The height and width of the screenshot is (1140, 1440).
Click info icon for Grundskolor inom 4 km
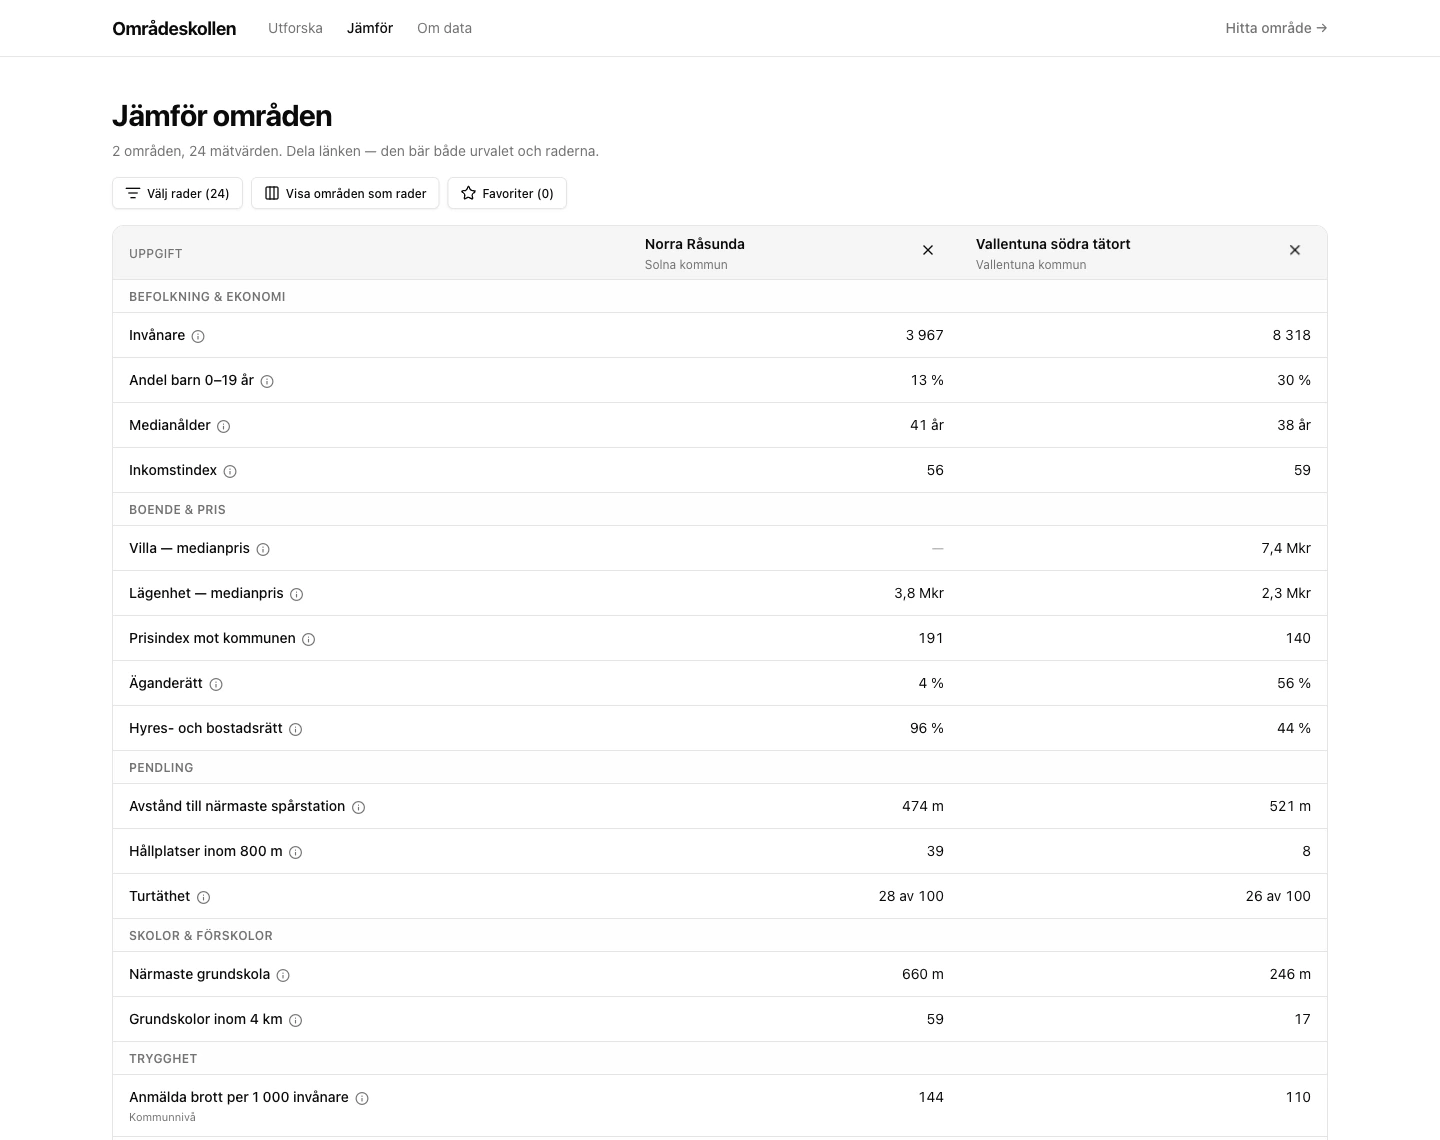pos(296,1020)
